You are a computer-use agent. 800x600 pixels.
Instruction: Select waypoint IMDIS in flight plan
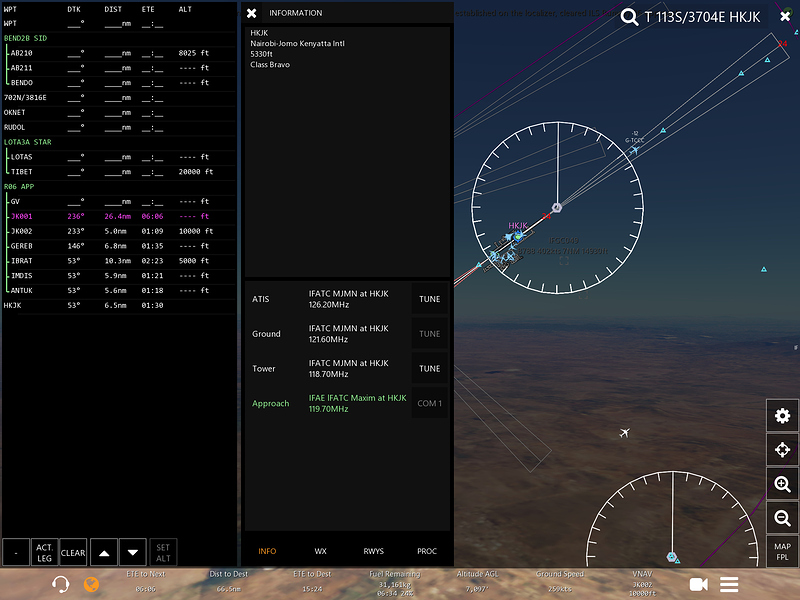click(x=119, y=276)
